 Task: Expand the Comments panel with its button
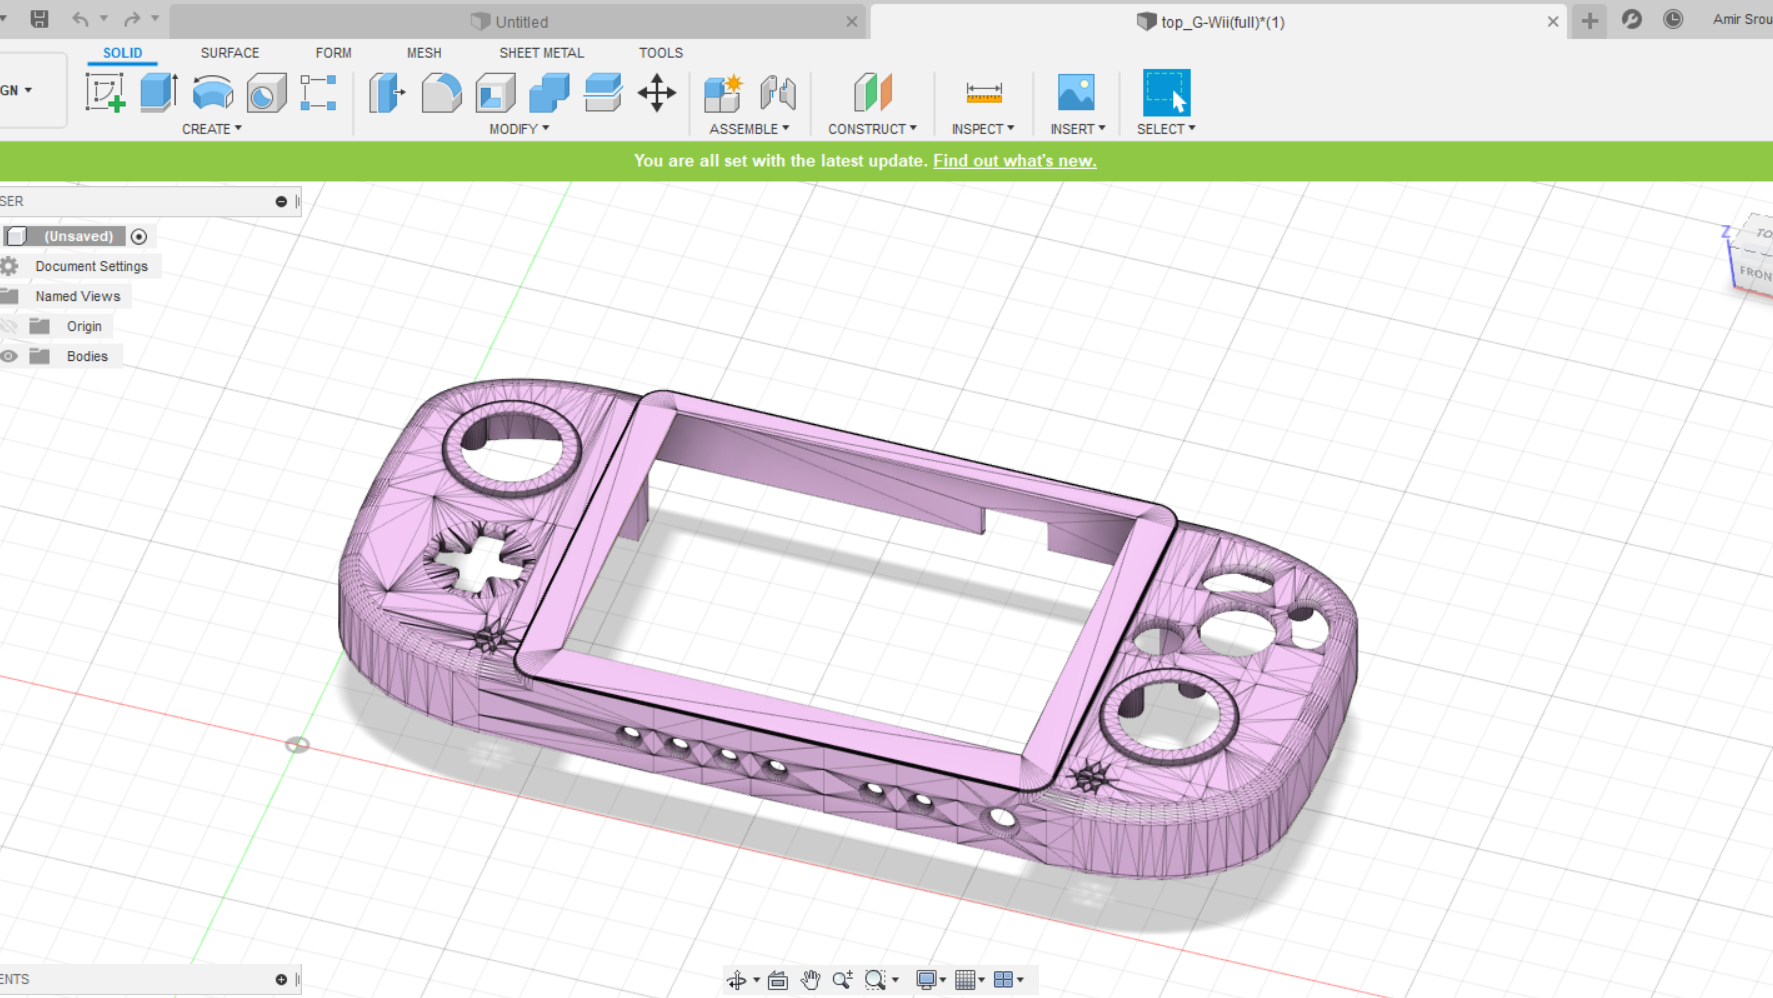point(281,980)
